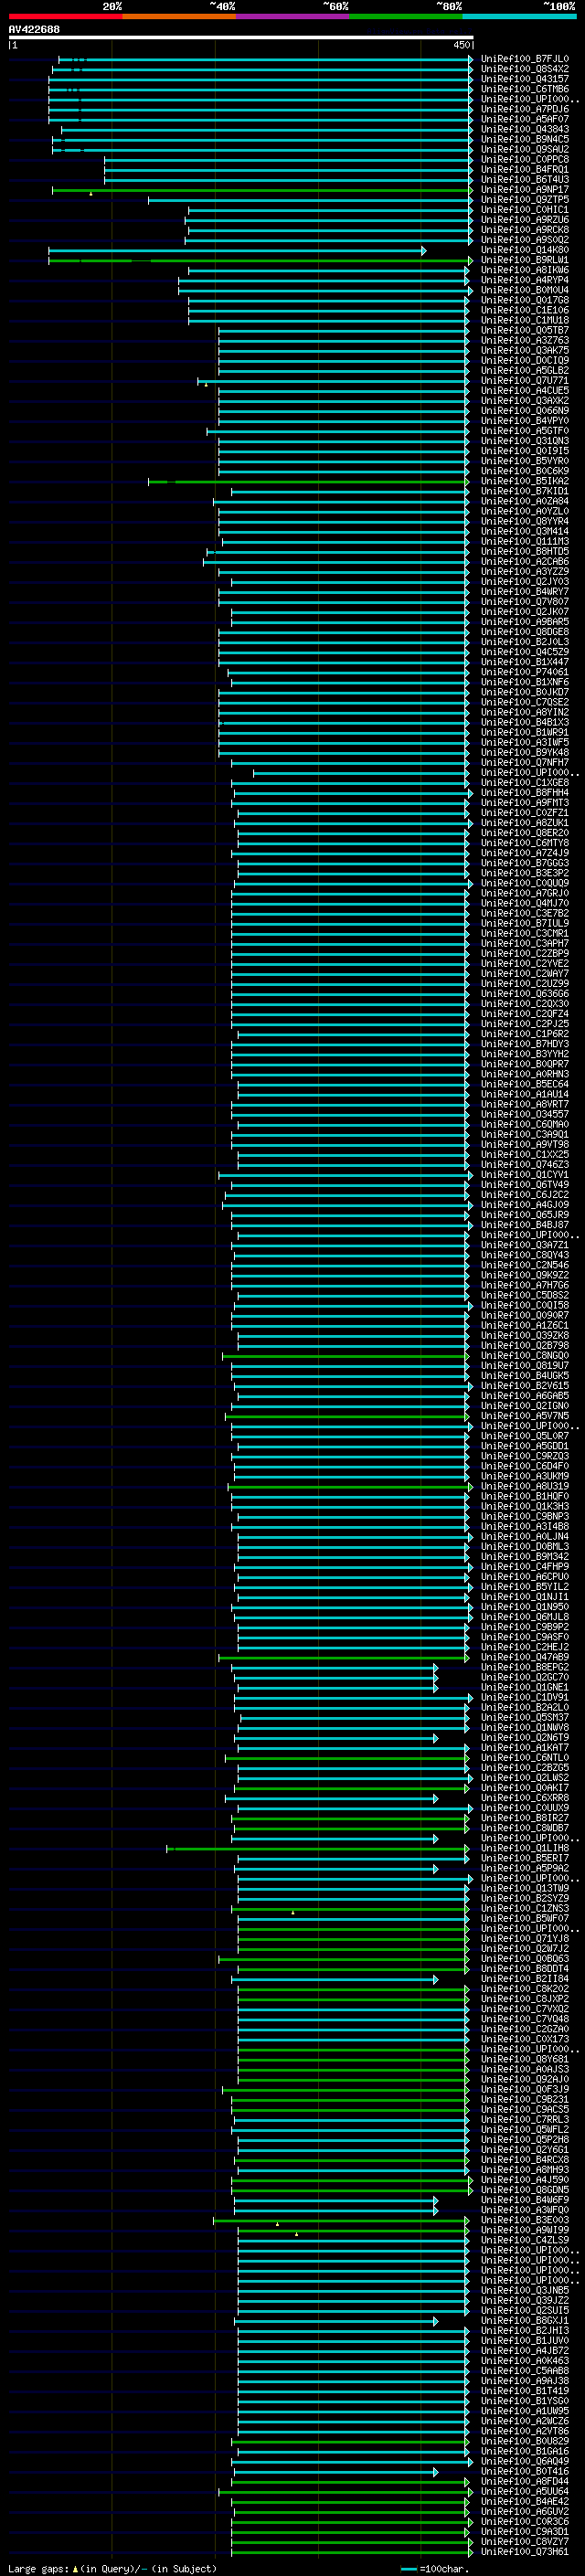Click the short alignment bar for UniRef100_B8EPG2
Image resolution: width=585 pixels, height=2576 pixels.
(x=335, y=1667)
